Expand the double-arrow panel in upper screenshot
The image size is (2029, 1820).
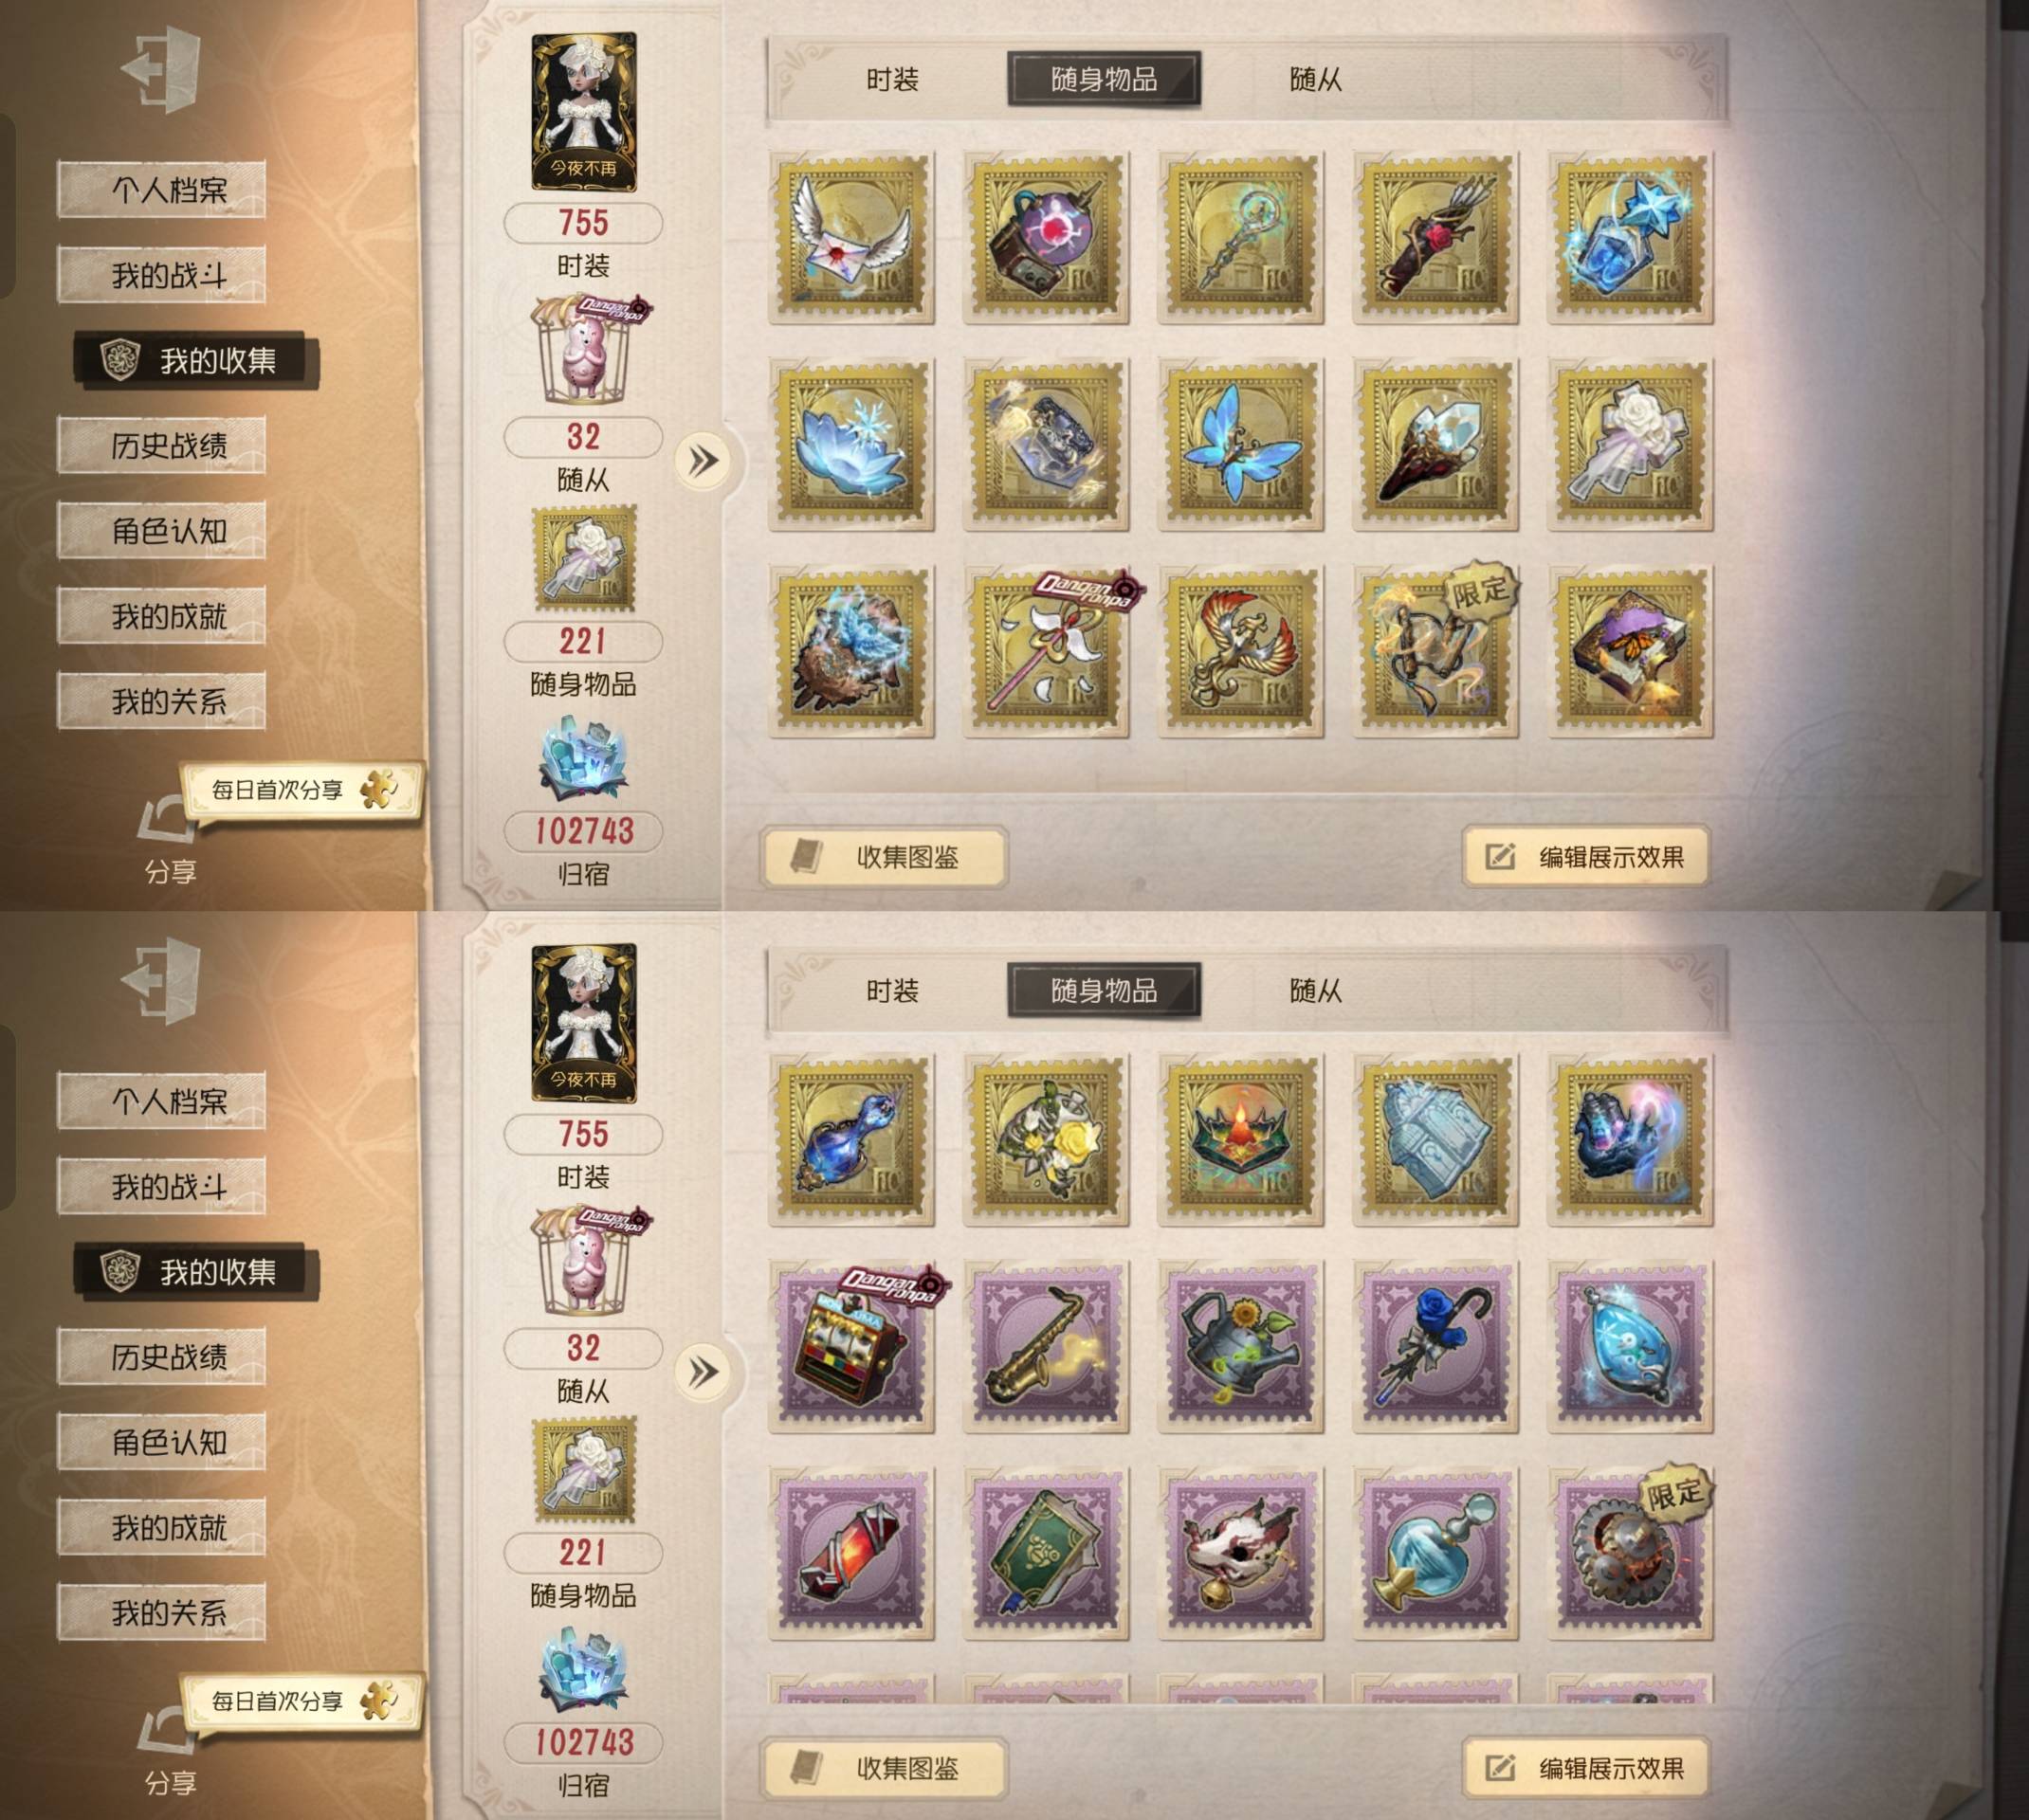[703, 461]
